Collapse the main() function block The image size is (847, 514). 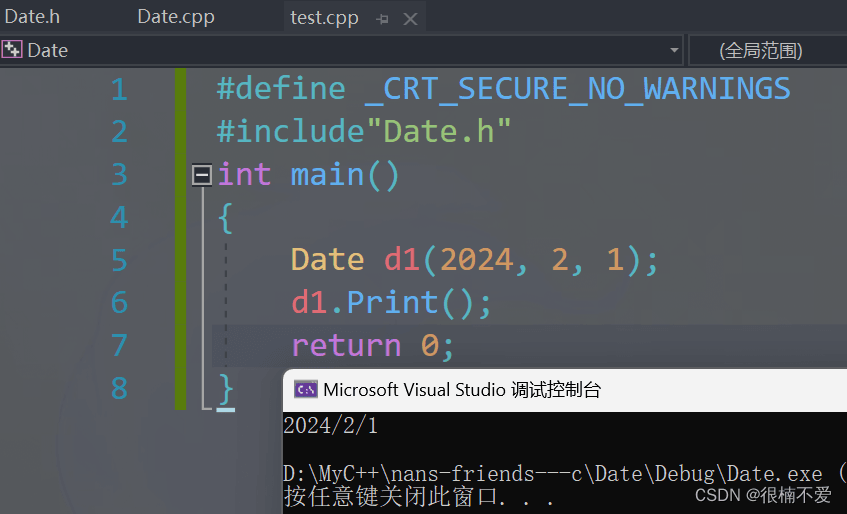pyautogui.click(x=202, y=175)
